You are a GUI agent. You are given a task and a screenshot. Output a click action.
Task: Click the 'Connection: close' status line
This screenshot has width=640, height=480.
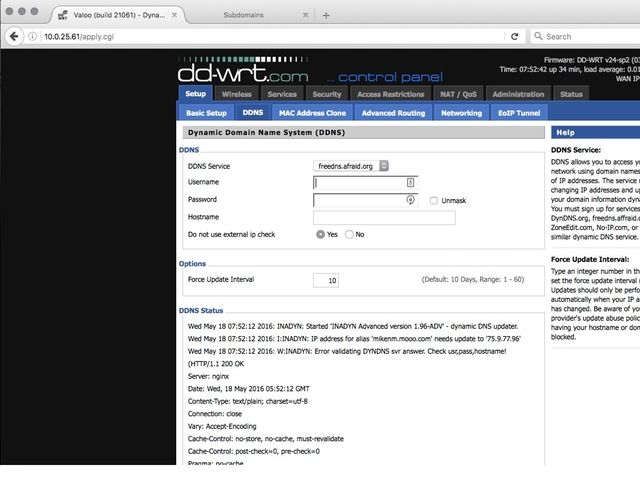[x=215, y=414]
